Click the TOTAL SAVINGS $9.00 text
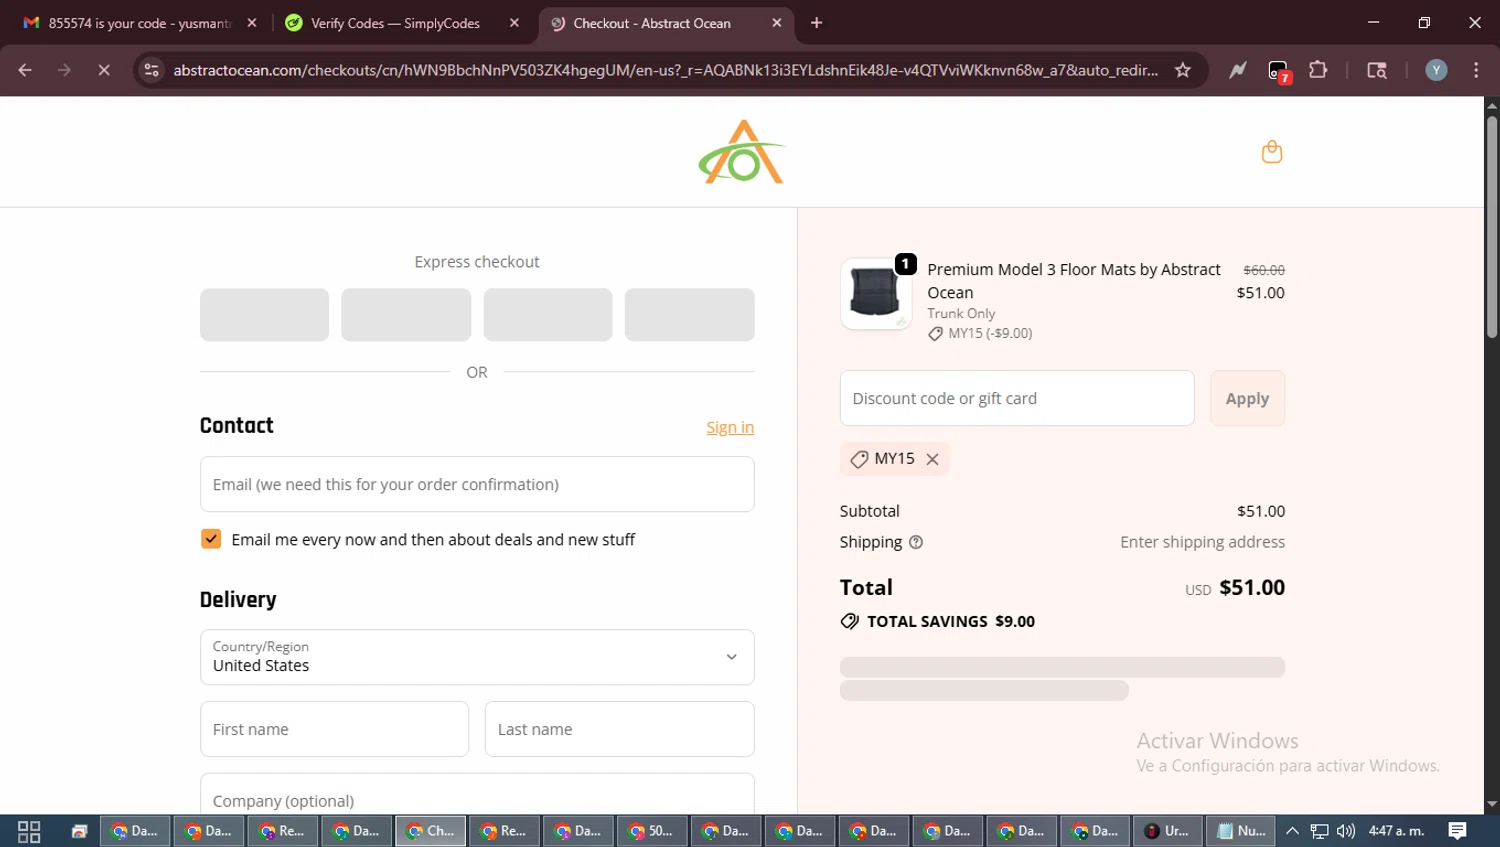 click(938, 621)
